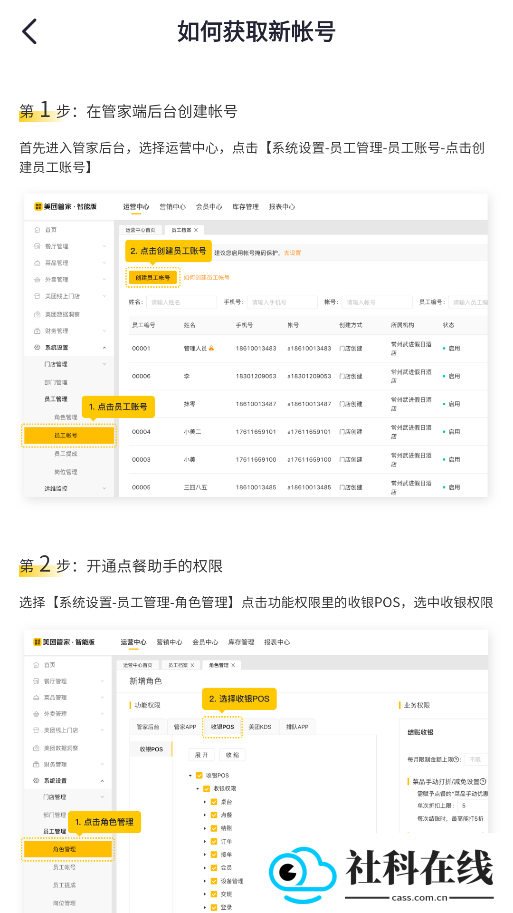Switch to the 美团KDS permission tab
Viewport: 513px width, 913px height.
click(x=260, y=727)
